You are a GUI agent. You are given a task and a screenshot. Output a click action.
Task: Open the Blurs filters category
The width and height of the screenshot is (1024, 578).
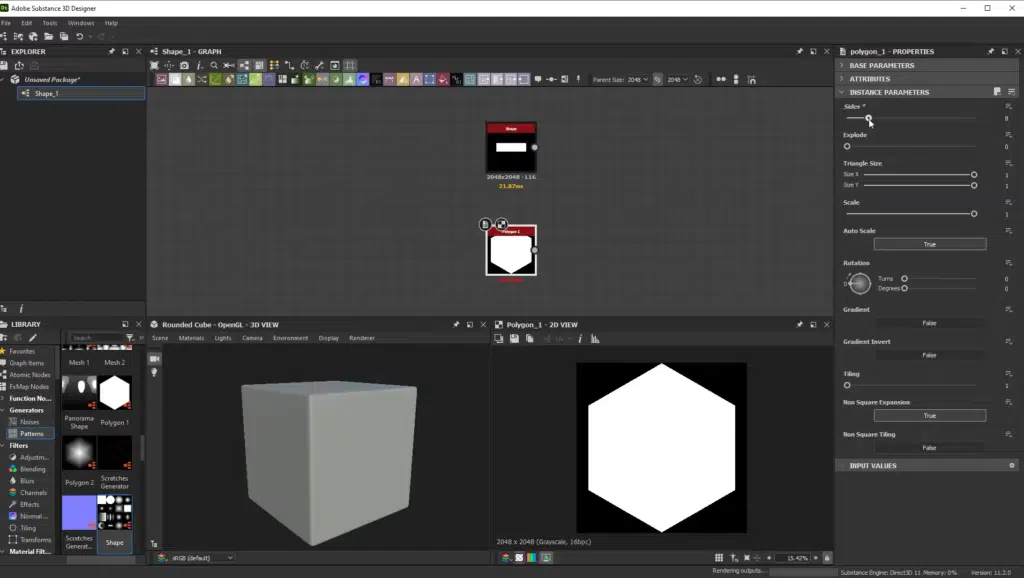click(x=30, y=480)
